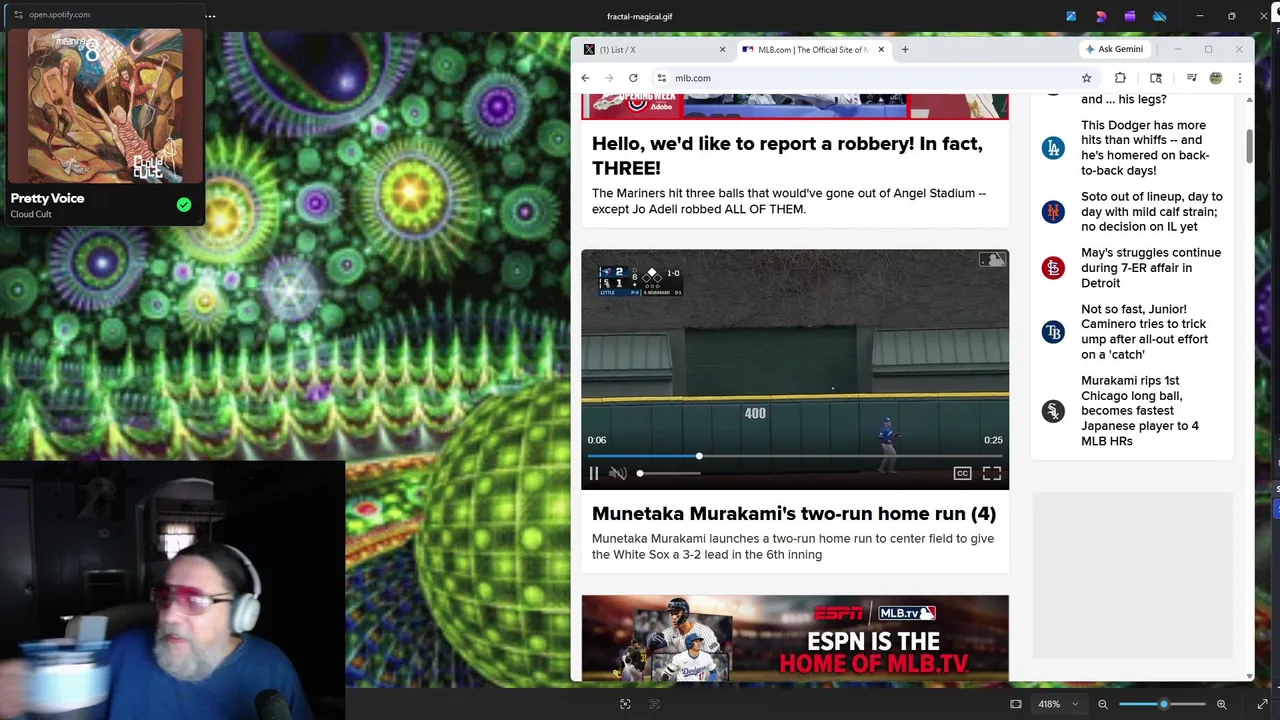Enter fullscreen on the video player
The width and height of the screenshot is (1280, 720).
(x=991, y=474)
